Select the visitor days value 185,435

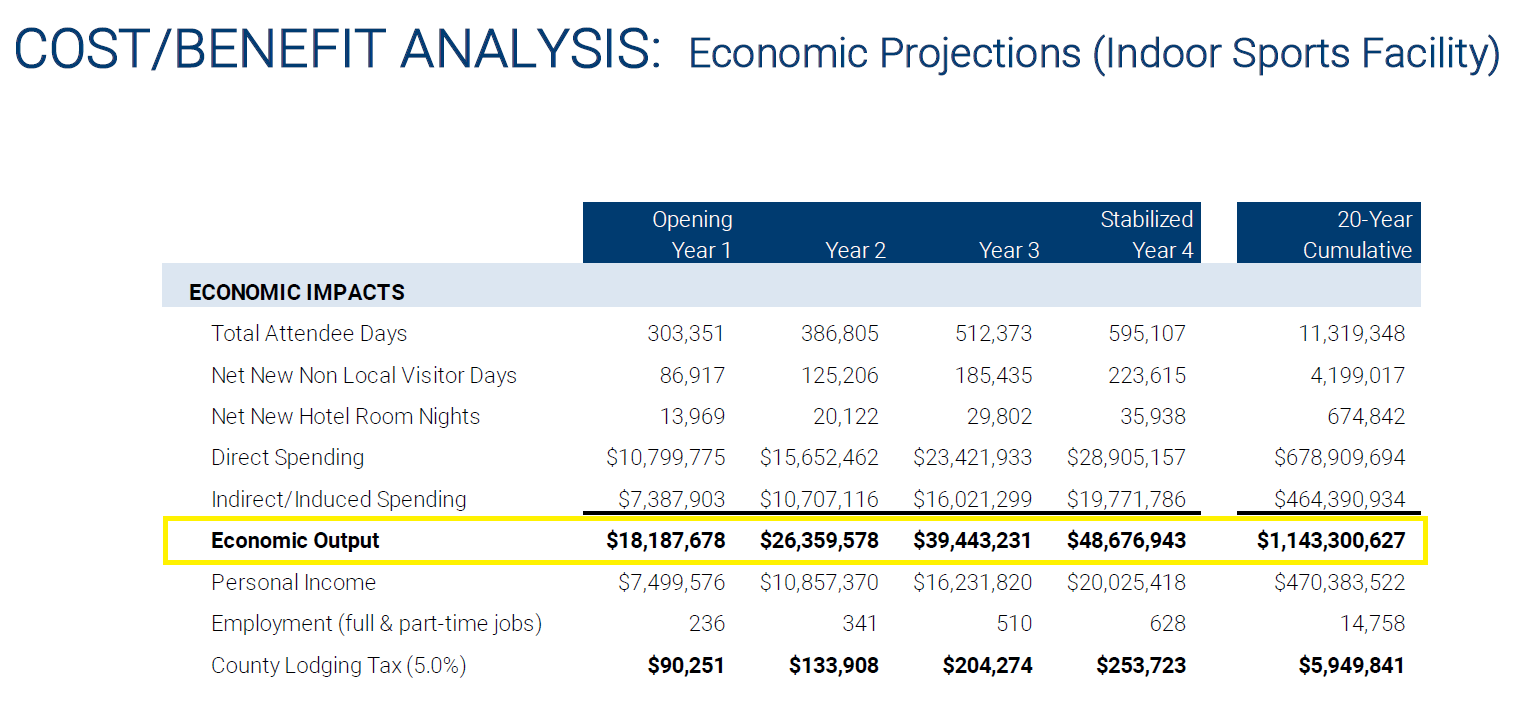point(994,375)
